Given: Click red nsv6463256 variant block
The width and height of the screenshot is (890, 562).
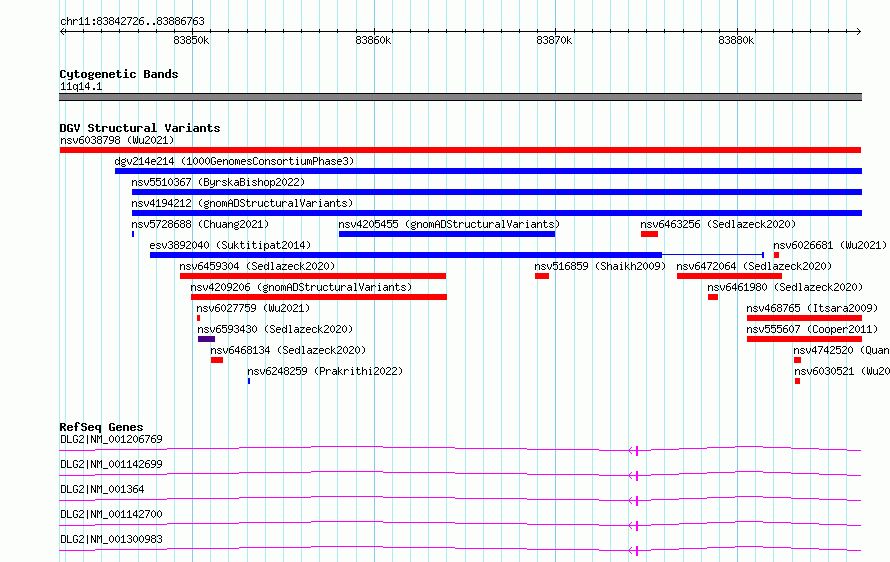Looking at the screenshot, I should (x=649, y=234).
